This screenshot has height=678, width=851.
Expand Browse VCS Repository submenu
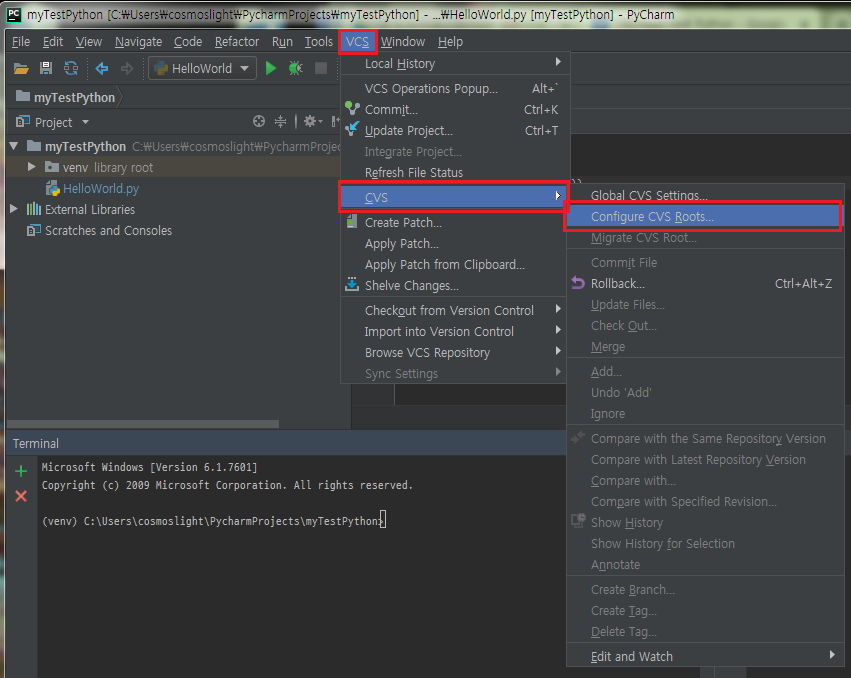point(558,351)
